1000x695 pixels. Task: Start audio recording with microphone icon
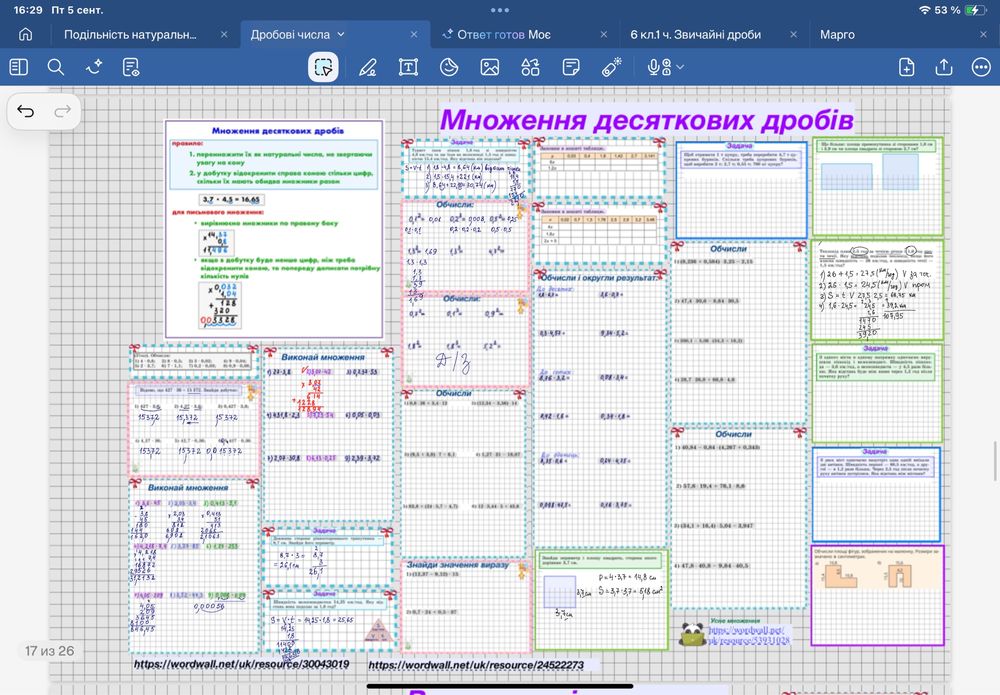[659, 67]
